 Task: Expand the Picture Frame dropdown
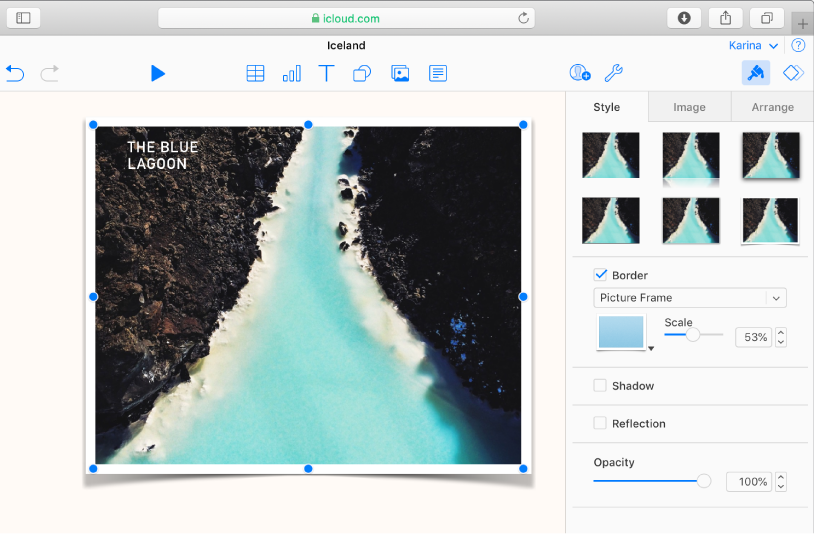point(690,298)
